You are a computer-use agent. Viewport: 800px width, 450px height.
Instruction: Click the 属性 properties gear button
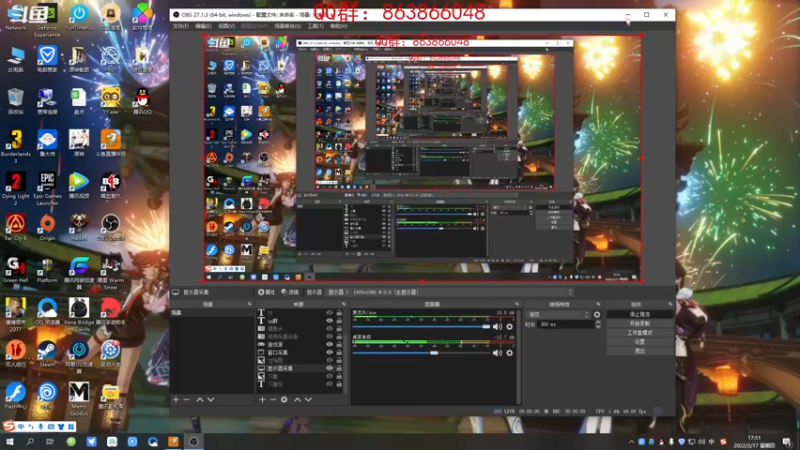(266, 292)
